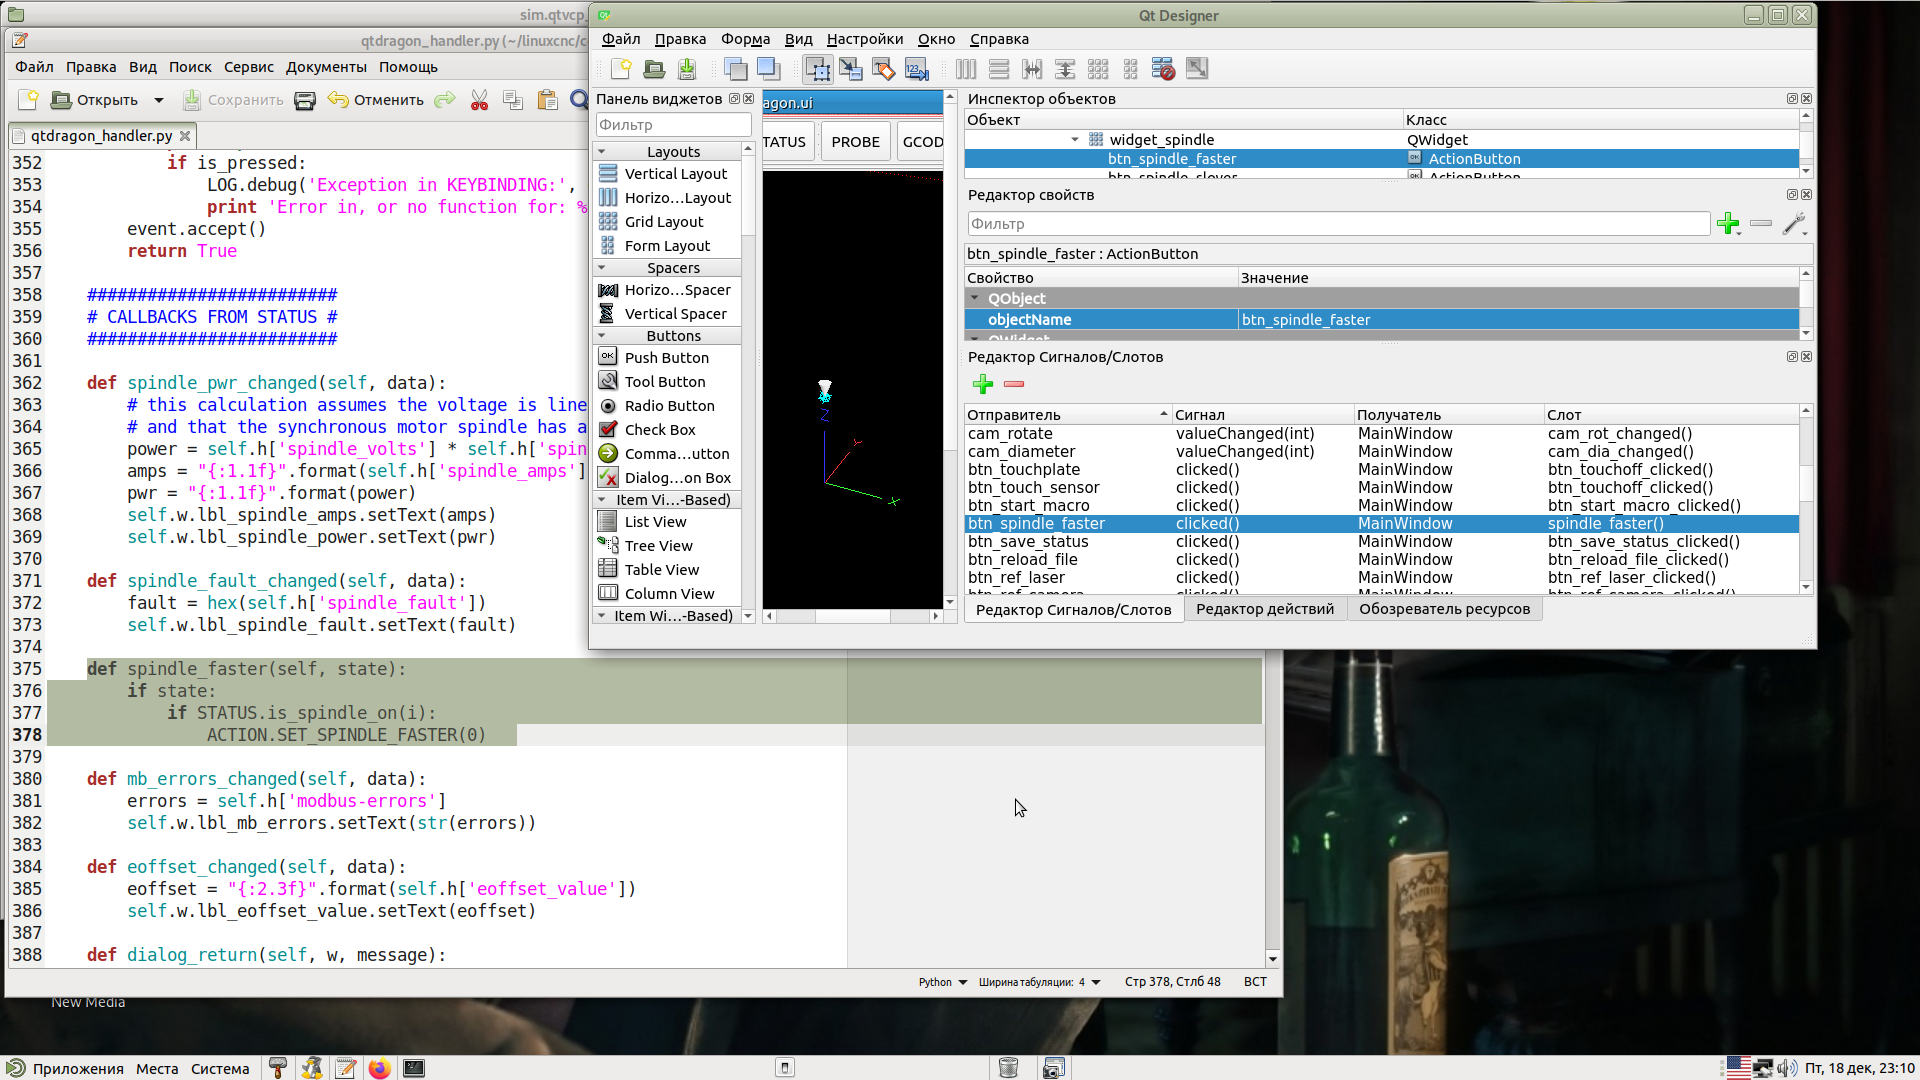
Task: Click Lay Out in a Grid icon
Action: pos(1098,69)
